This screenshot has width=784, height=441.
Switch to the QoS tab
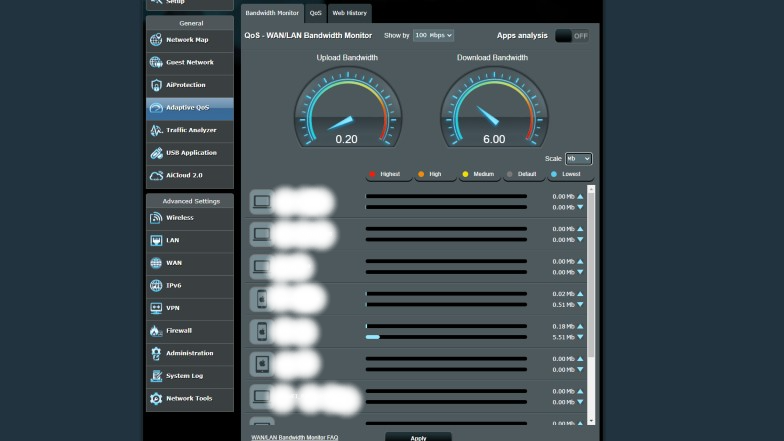[316, 13]
